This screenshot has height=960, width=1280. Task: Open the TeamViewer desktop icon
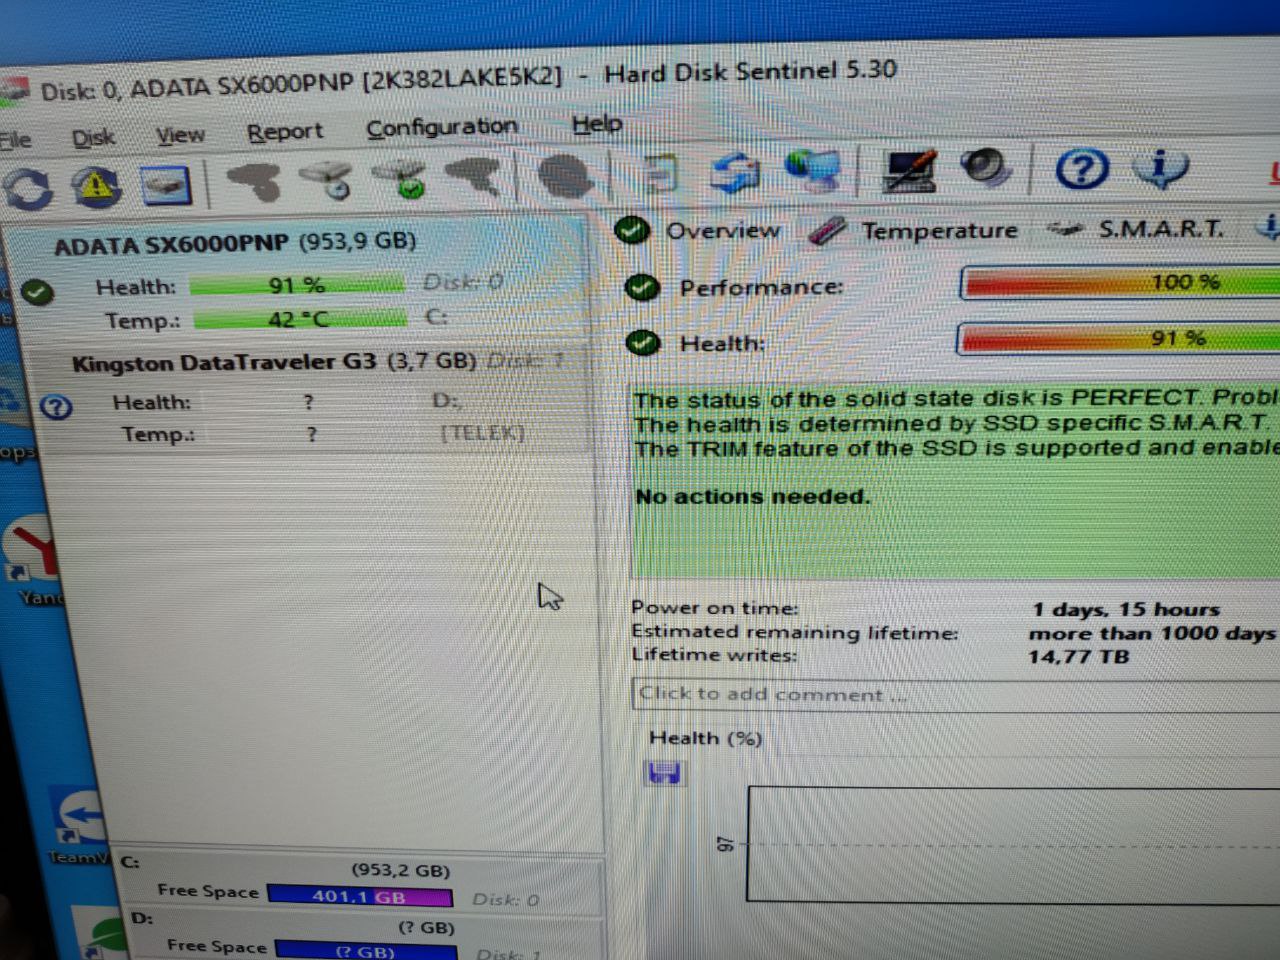pos(77,825)
